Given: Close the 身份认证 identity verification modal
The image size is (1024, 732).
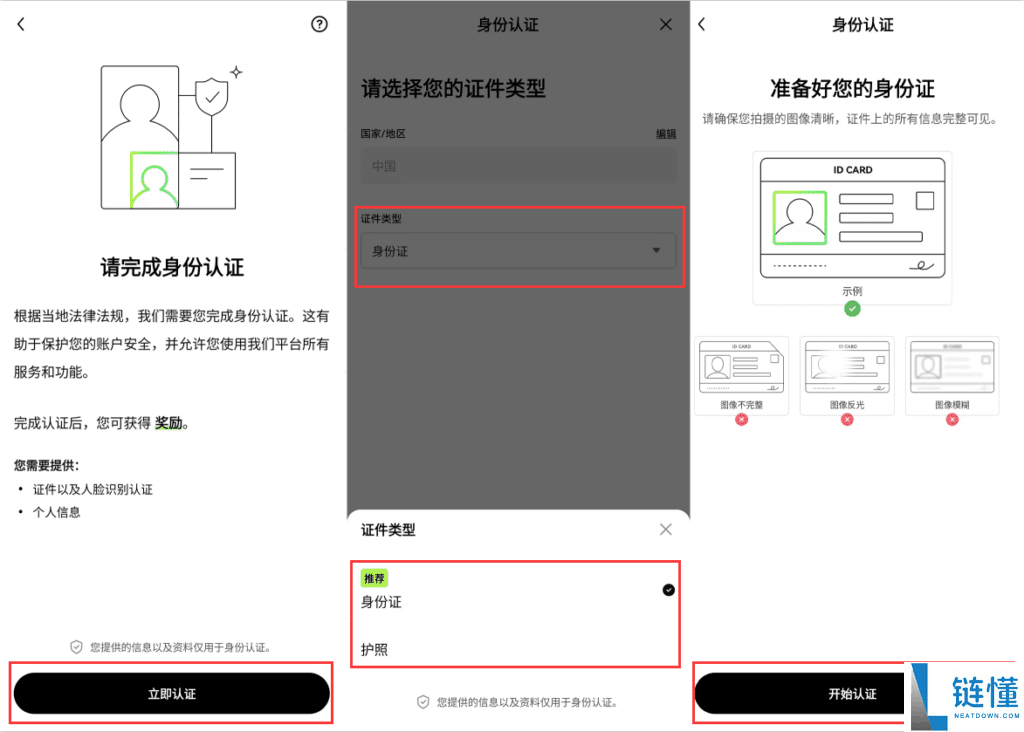Looking at the screenshot, I should (665, 24).
